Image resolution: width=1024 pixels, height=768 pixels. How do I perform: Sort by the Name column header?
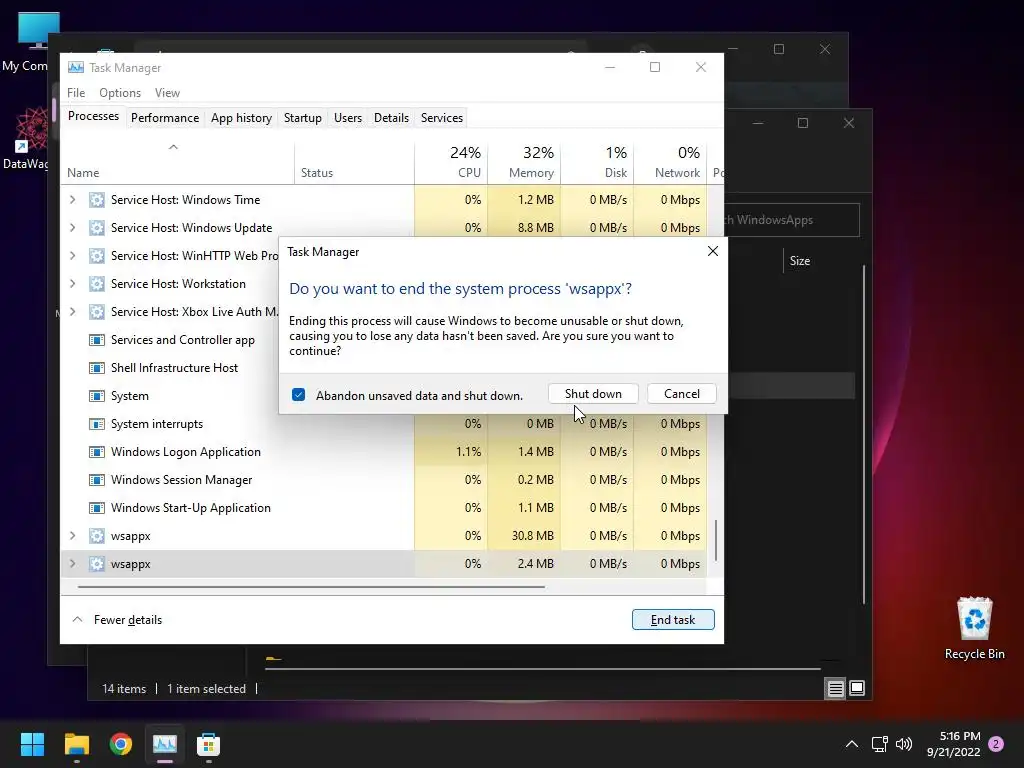(178, 162)
